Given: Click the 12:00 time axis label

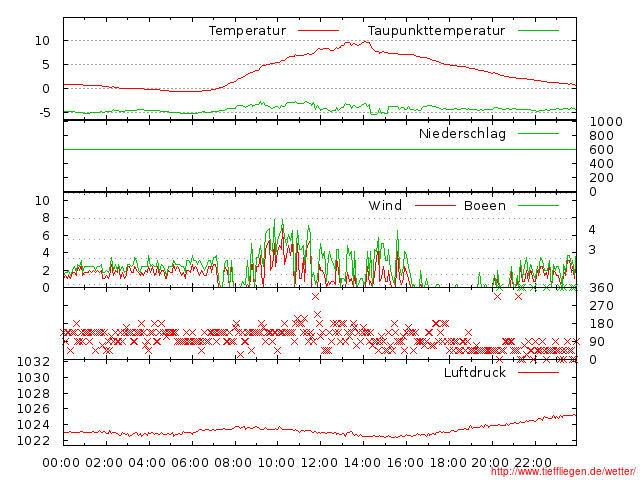Looking at the screenshot, I should pos(319,463).
